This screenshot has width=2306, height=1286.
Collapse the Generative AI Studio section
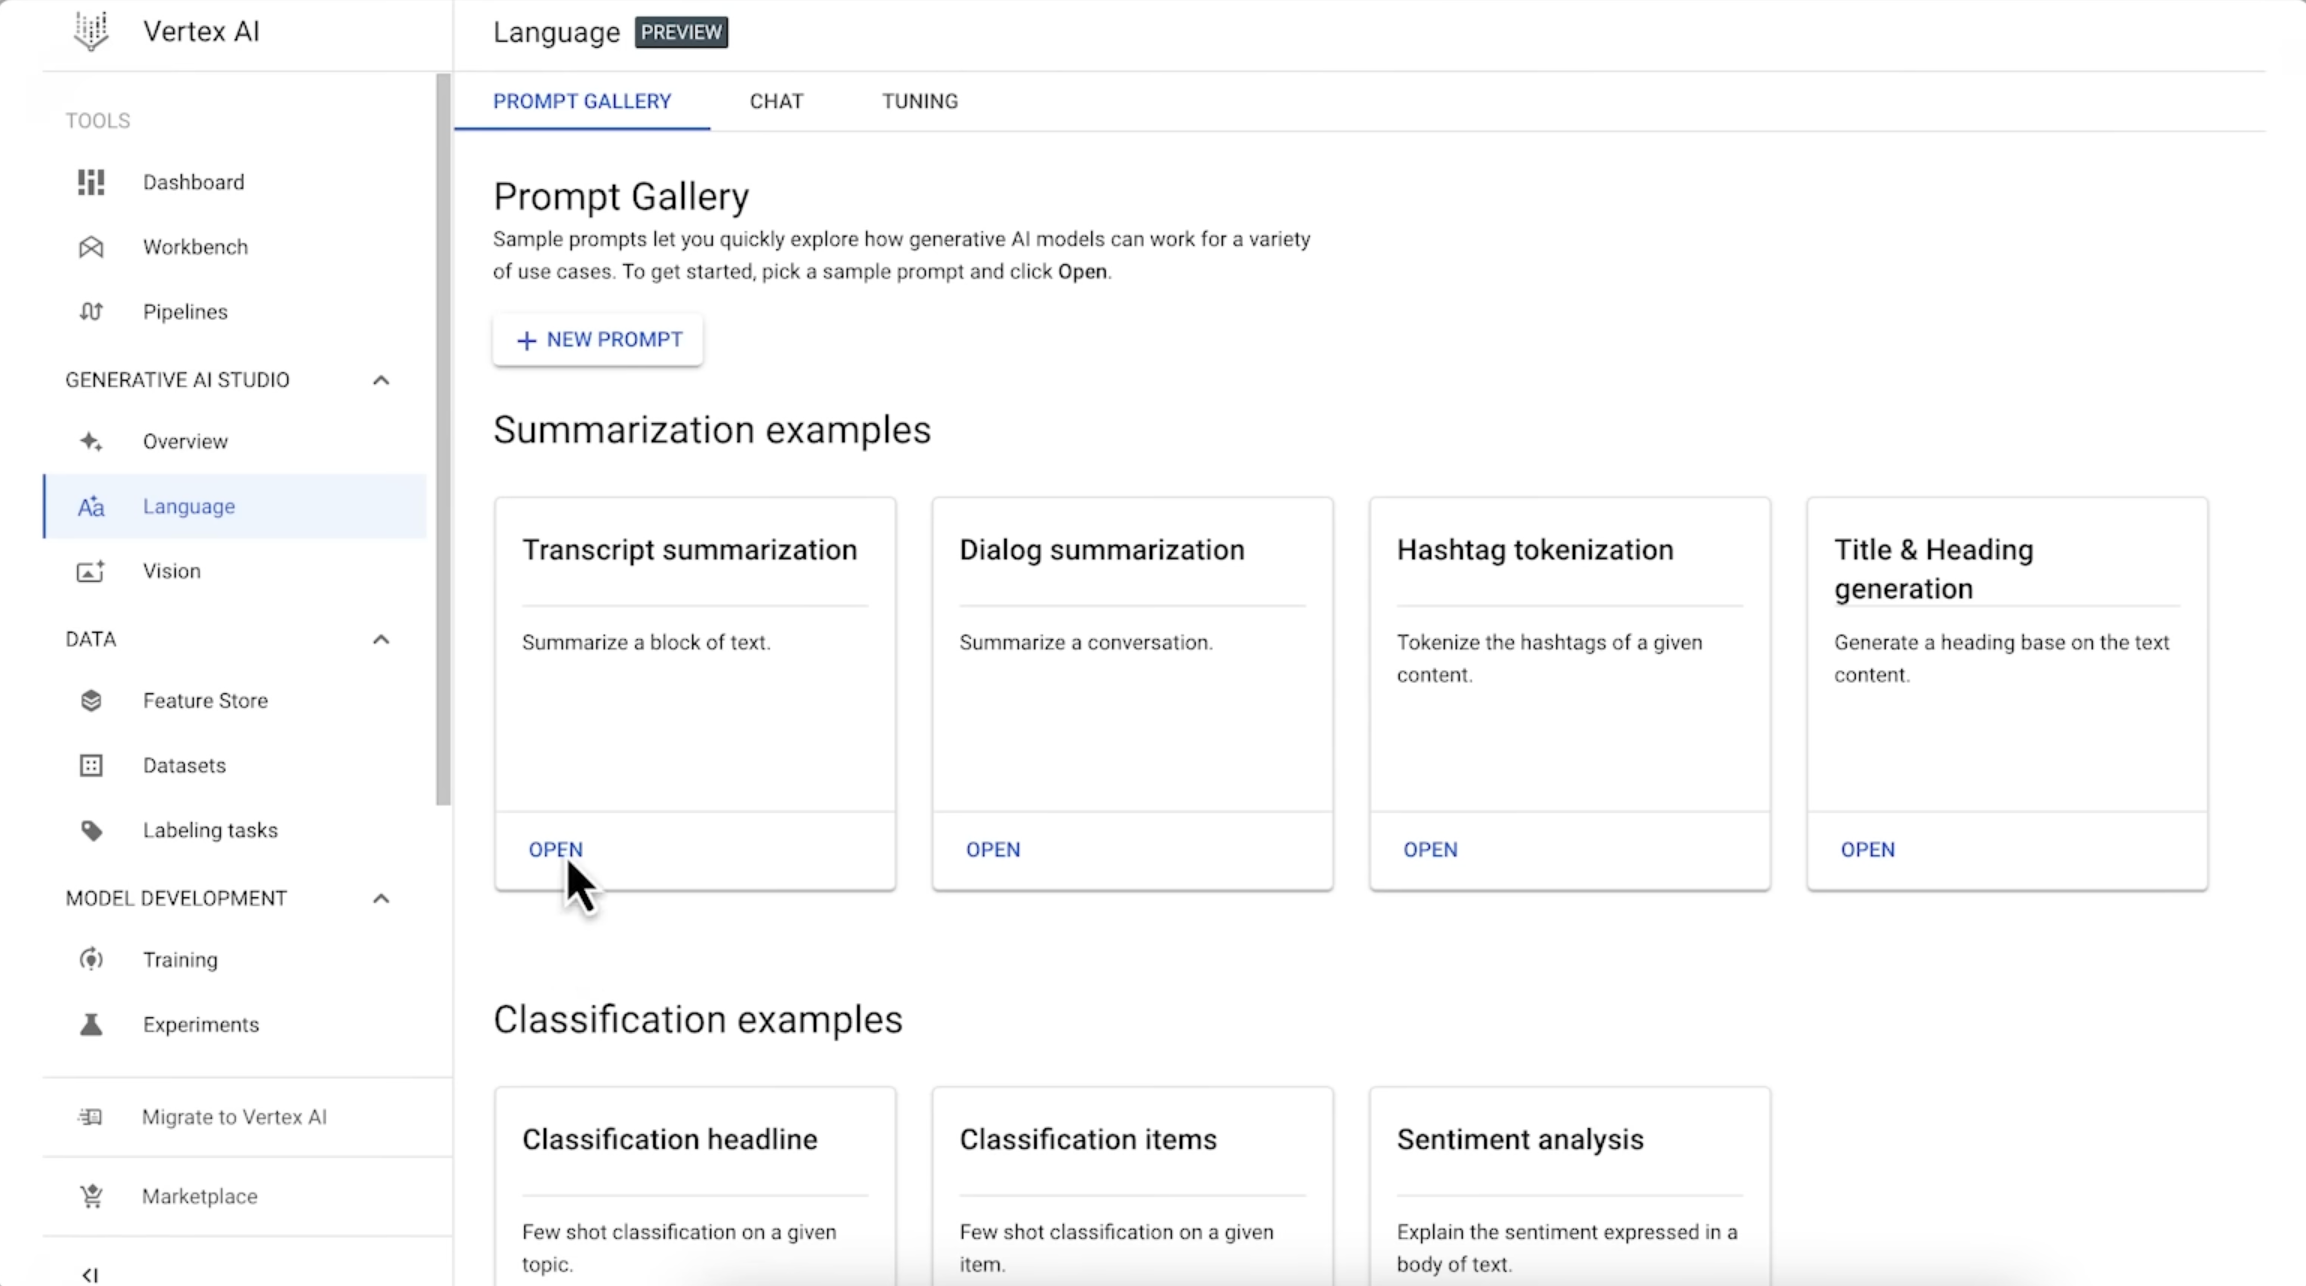coord(381,379)
